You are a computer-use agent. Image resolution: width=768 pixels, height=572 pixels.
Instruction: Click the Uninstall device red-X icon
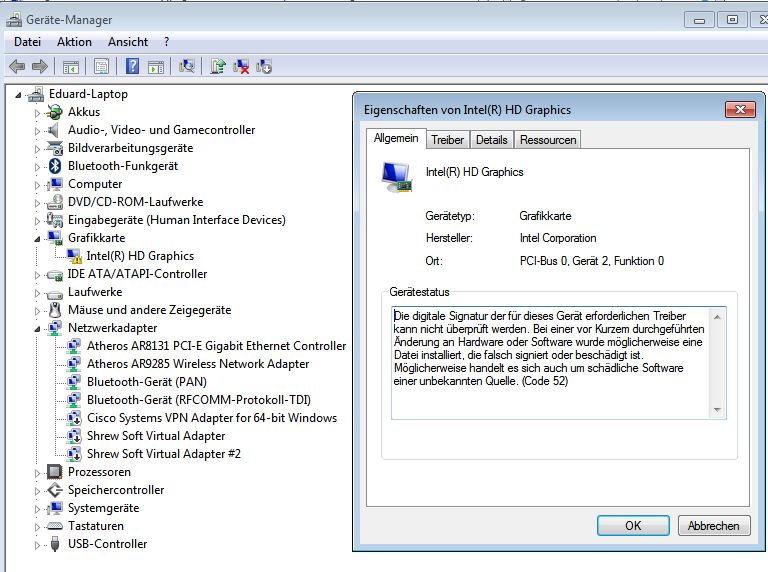click(241, 66)
